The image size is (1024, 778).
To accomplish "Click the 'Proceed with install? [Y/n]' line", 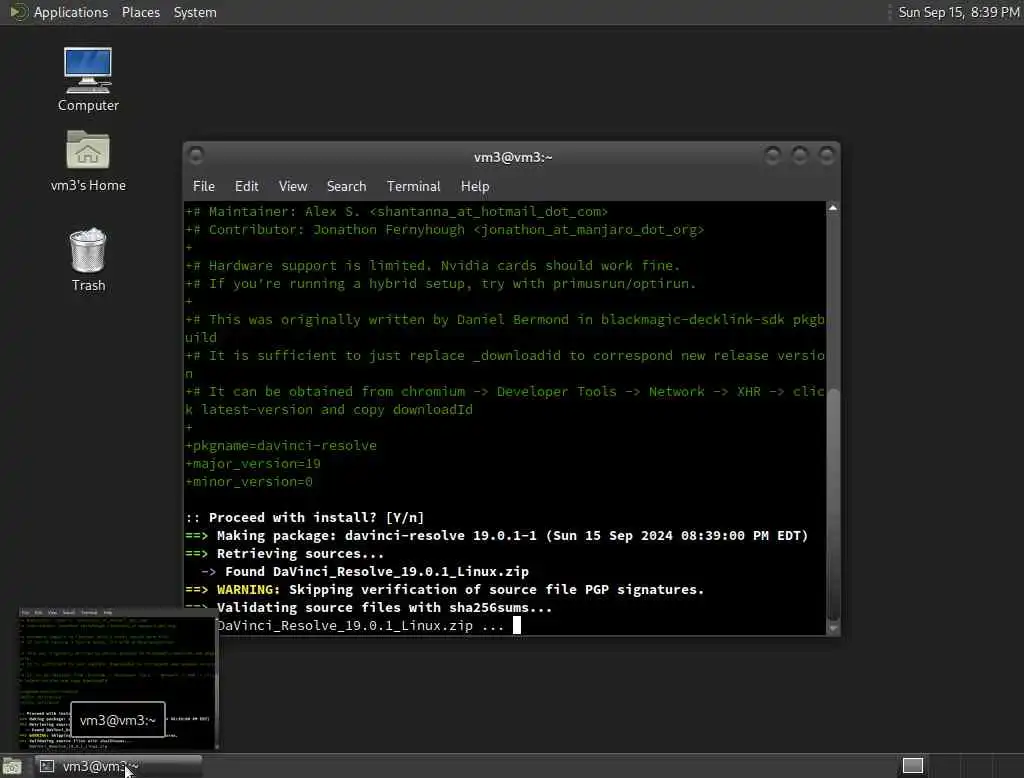I will click(305, 517).
